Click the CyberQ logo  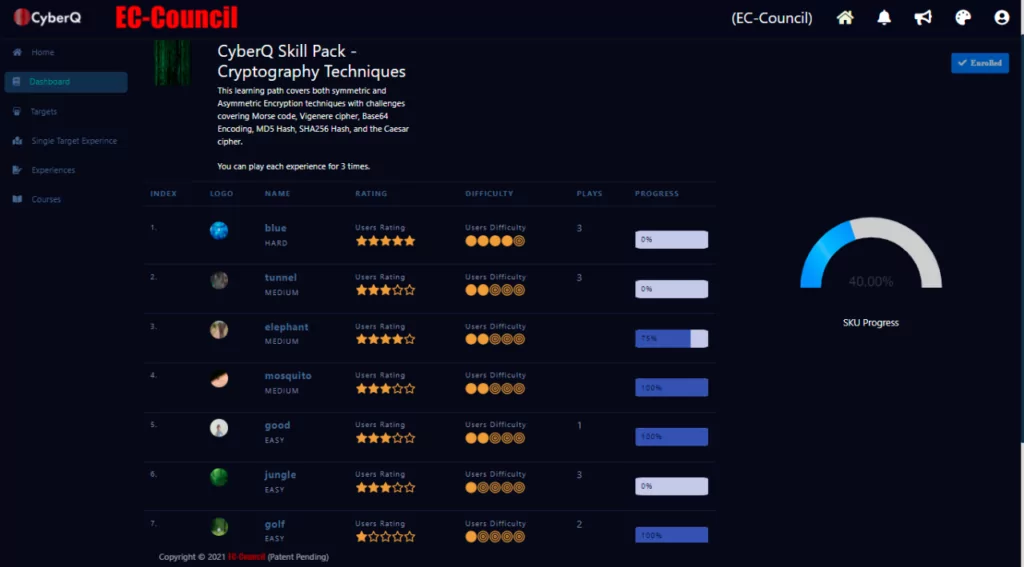point(48,18)
